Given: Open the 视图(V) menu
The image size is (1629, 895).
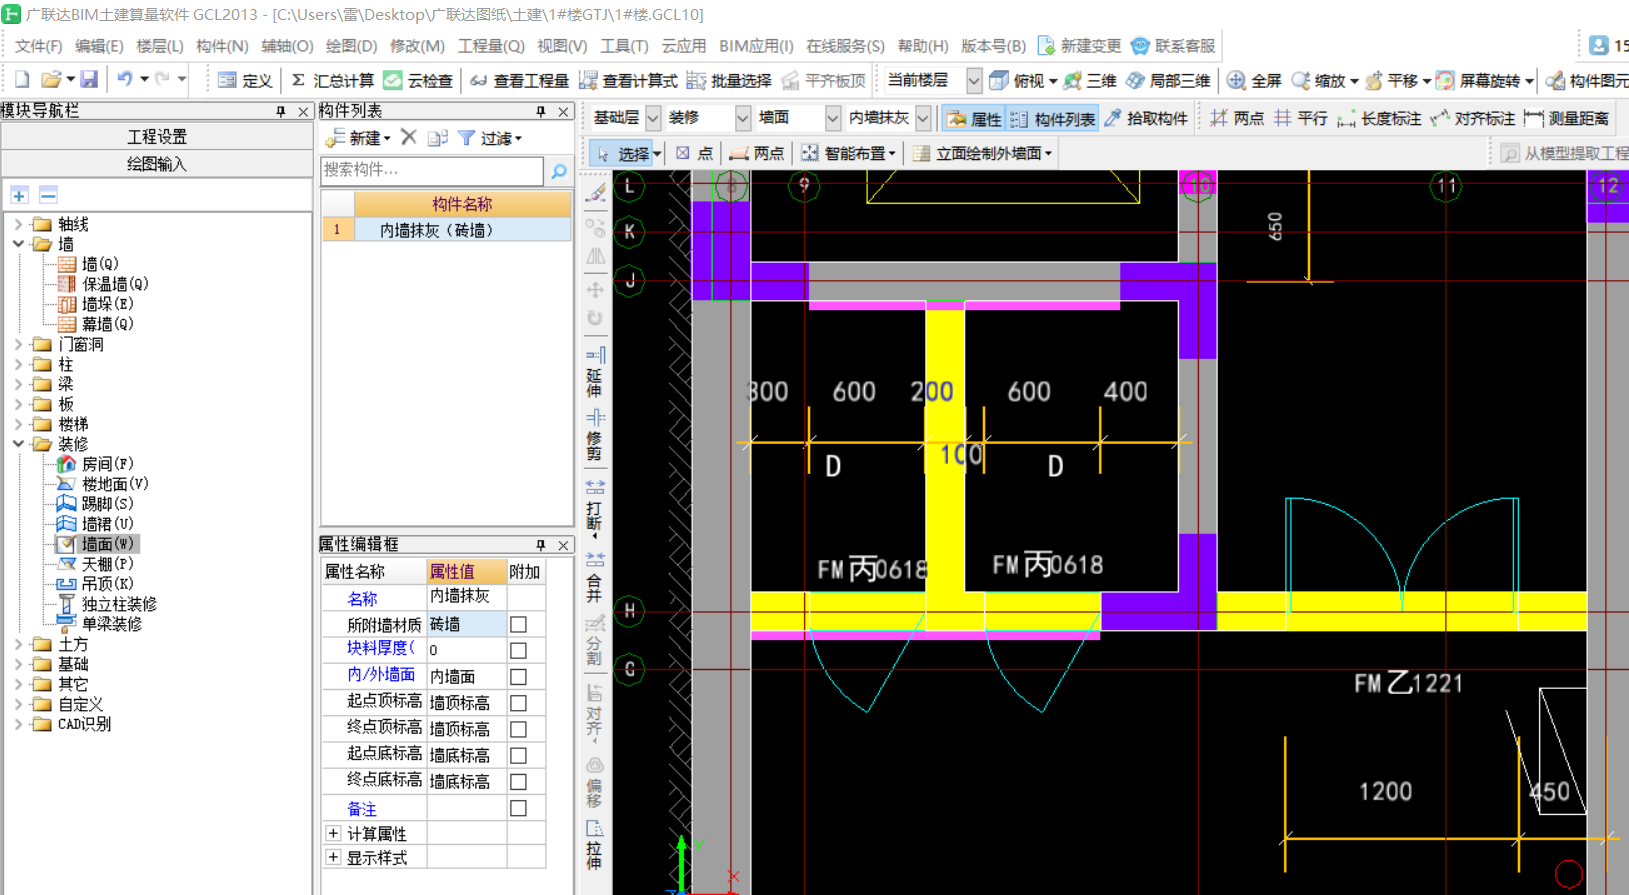Looking at the screenshot, I should (x=562, y=46).
